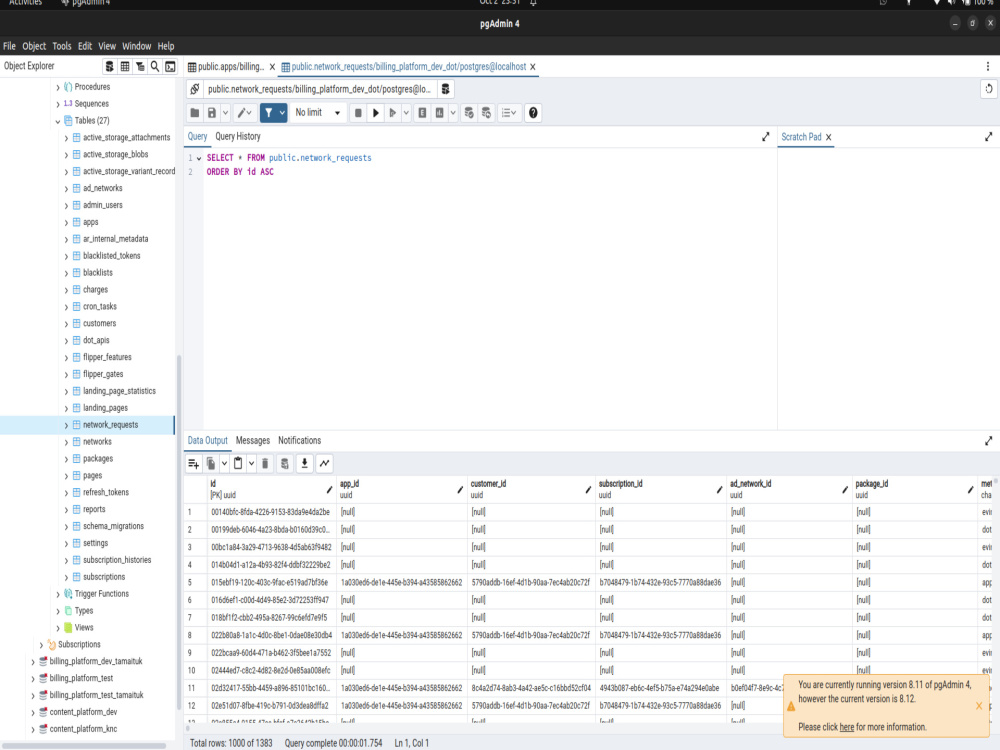Open the Tools menu
1000x750 pixels.
62,46
